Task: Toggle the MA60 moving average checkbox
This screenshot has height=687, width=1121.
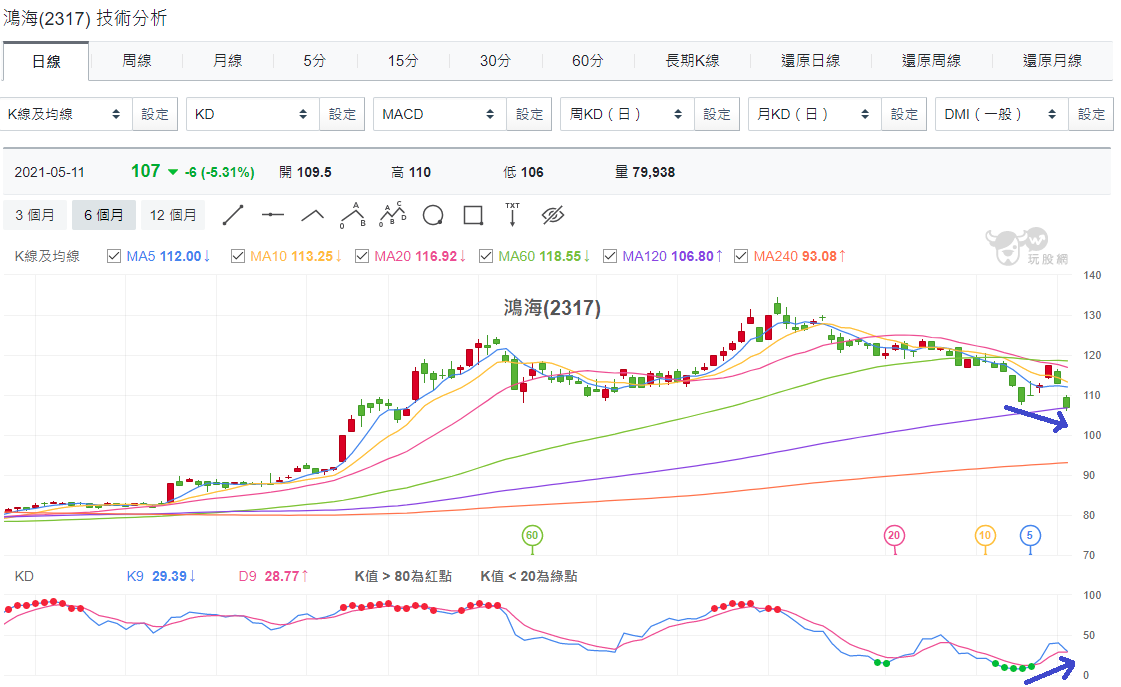Action: coord(485,256)
